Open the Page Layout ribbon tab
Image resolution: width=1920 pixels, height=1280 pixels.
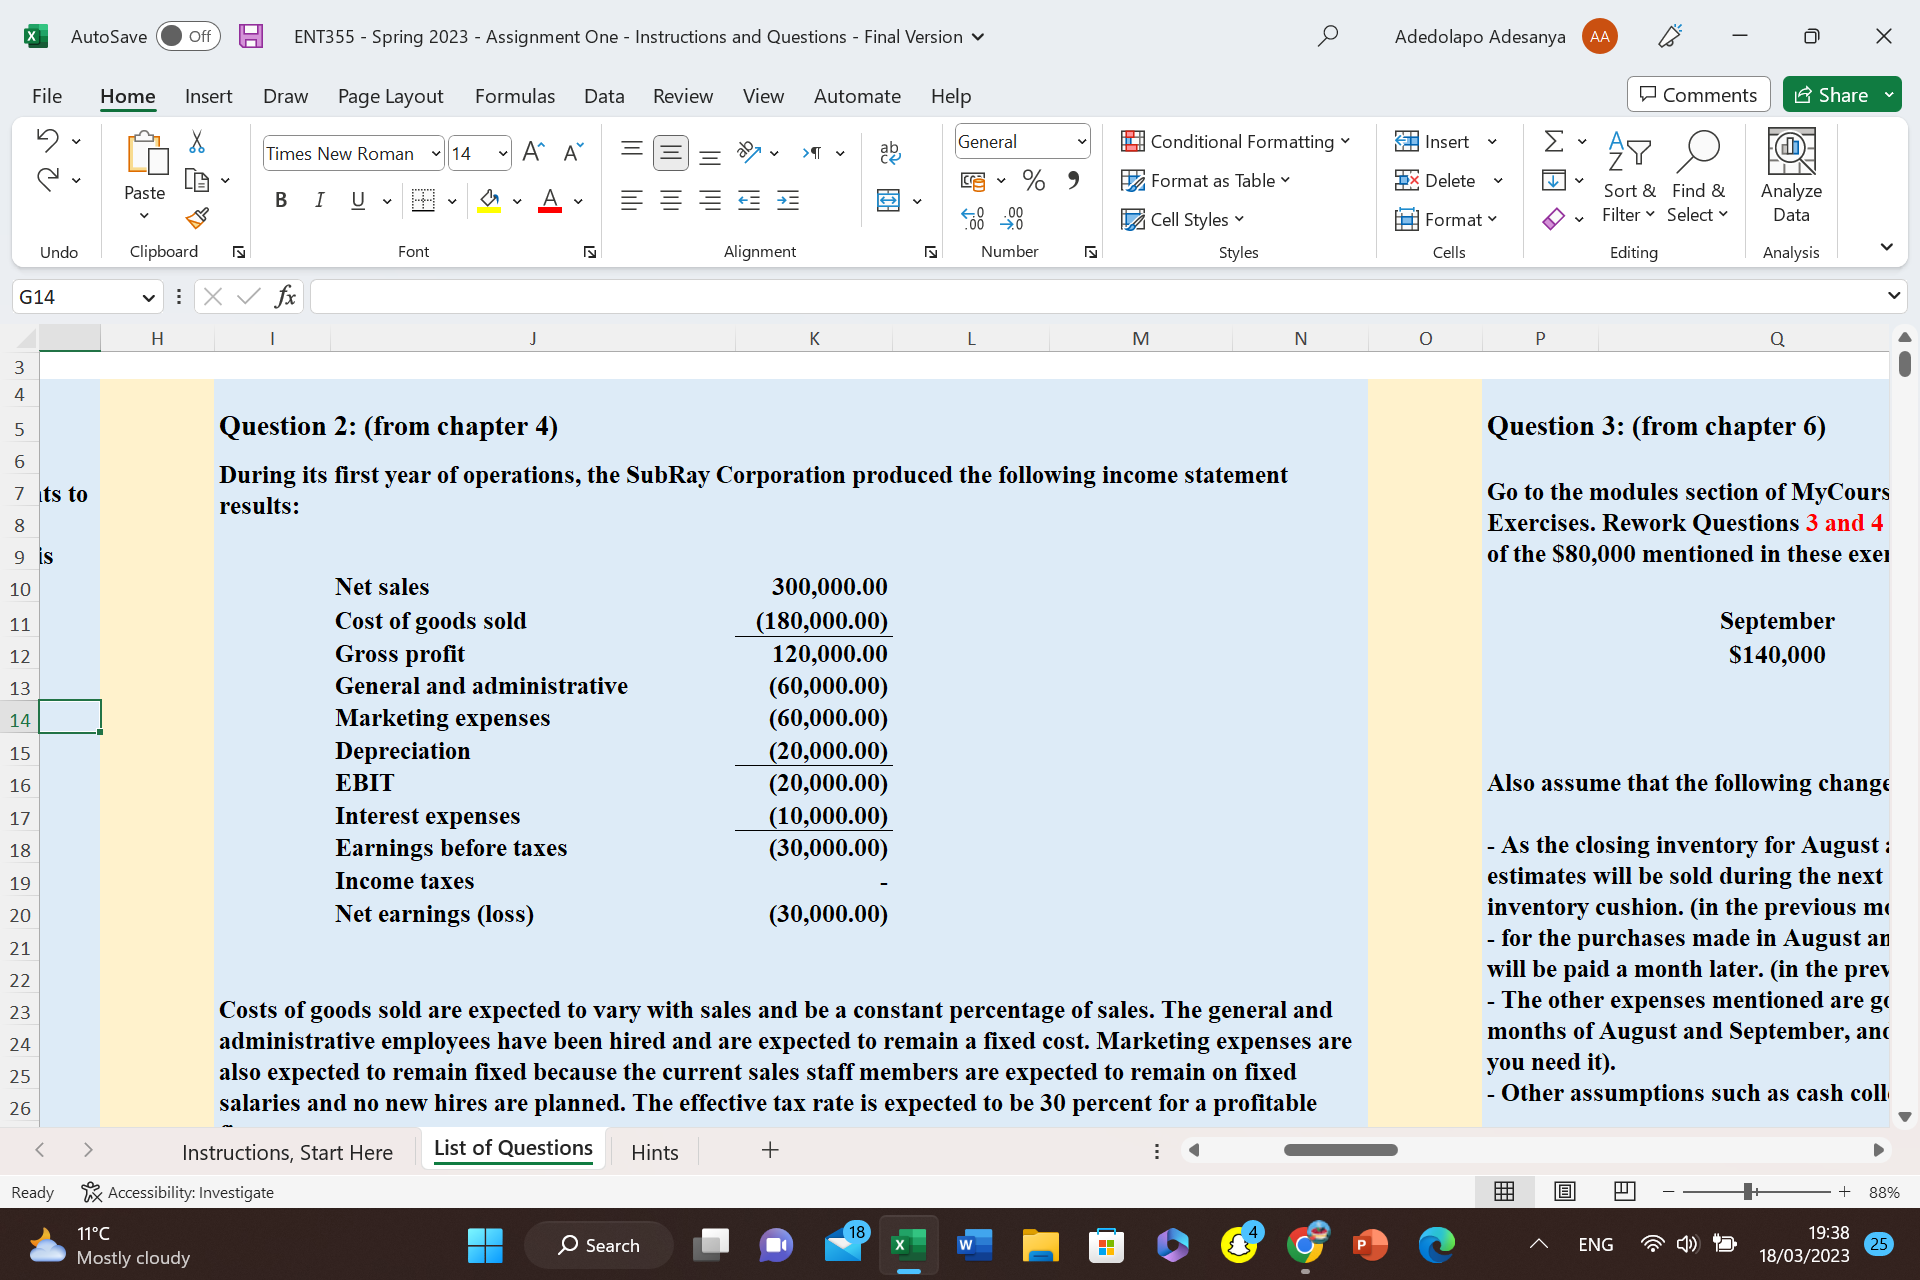click(x=390, y=96)
